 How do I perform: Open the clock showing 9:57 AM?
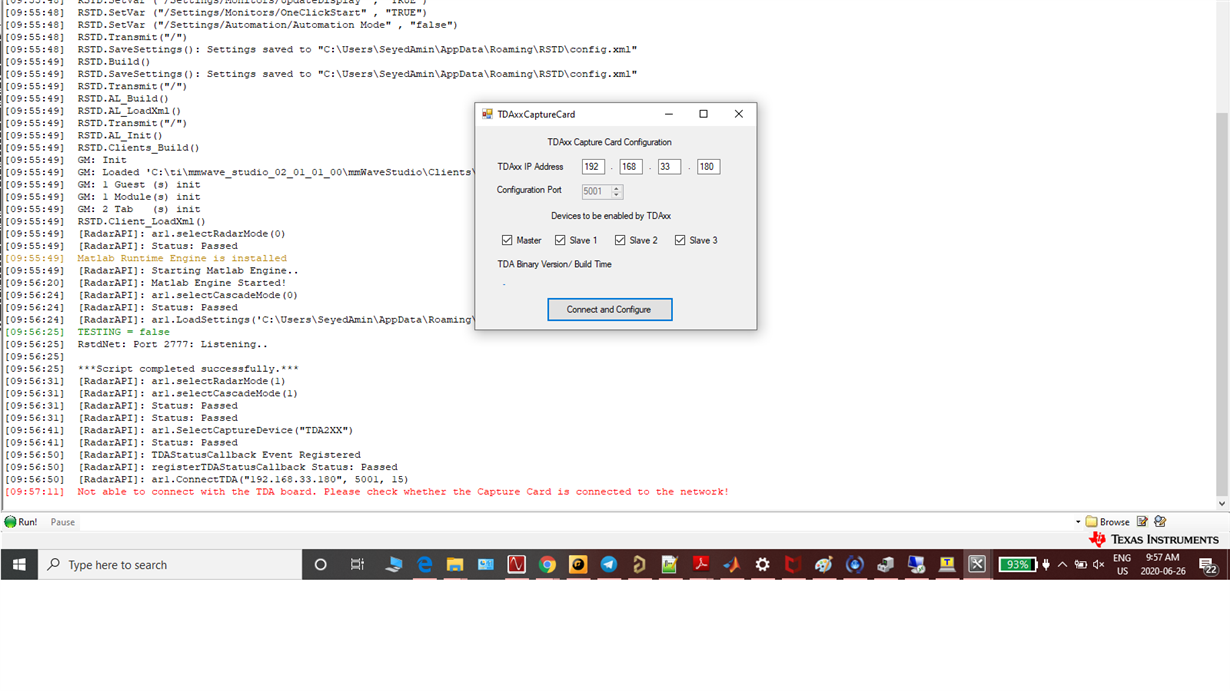[1162, 564]
